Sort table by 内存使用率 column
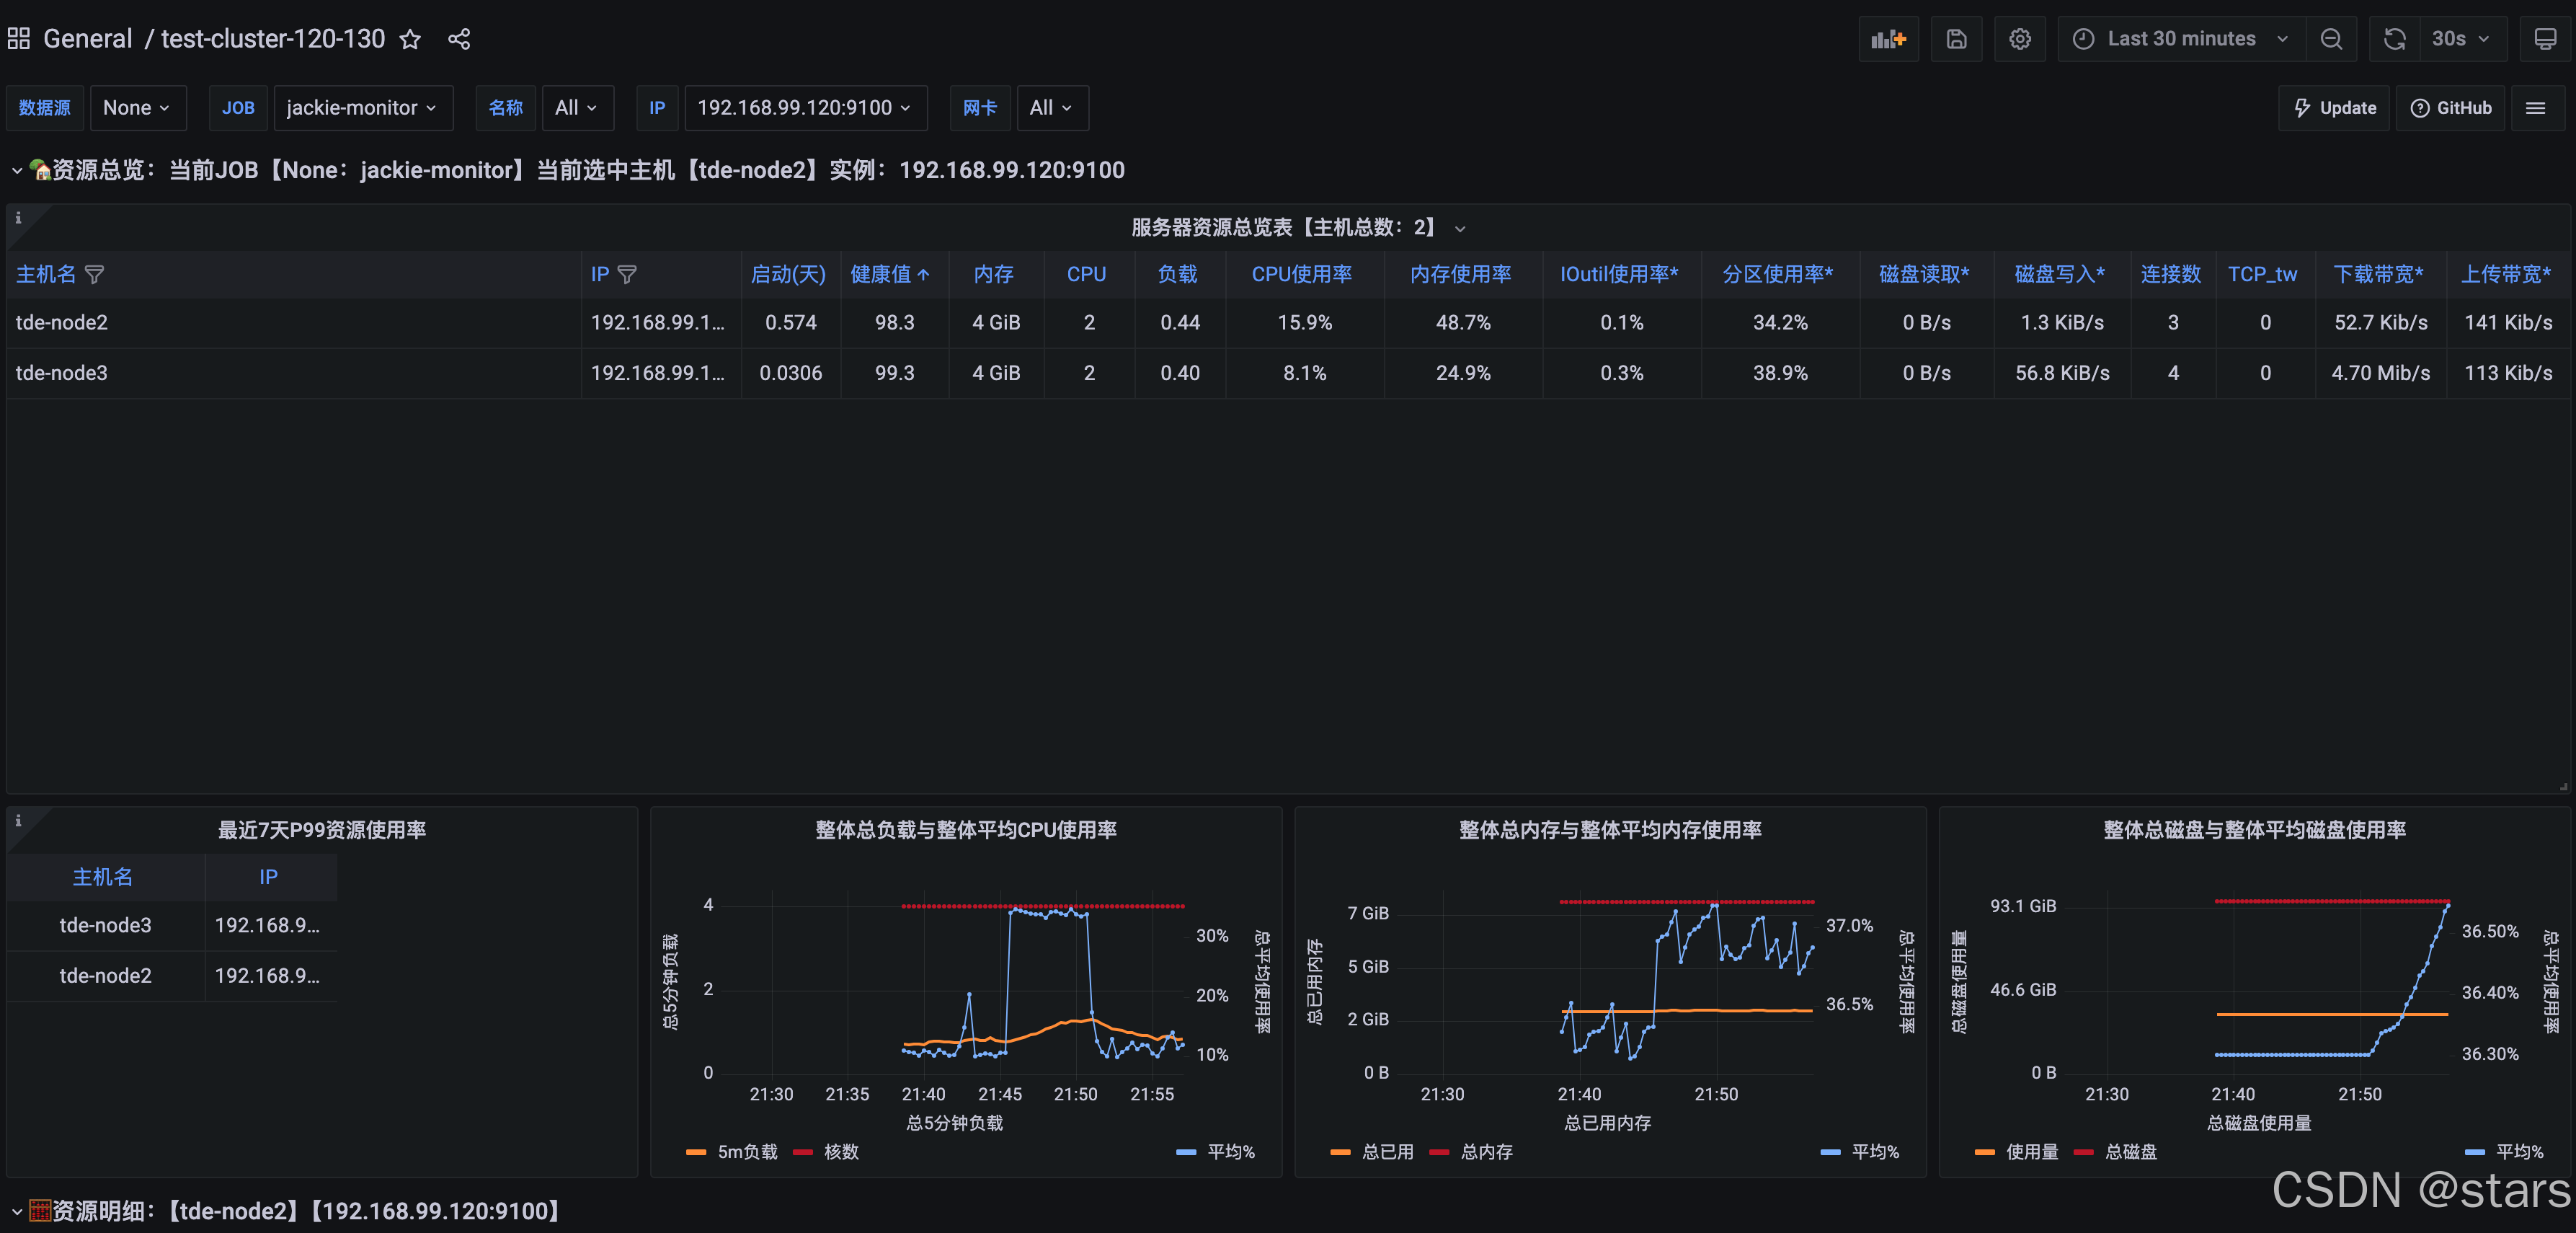The height and width of the screenshot is (1233, 2576). [1460, 274]
